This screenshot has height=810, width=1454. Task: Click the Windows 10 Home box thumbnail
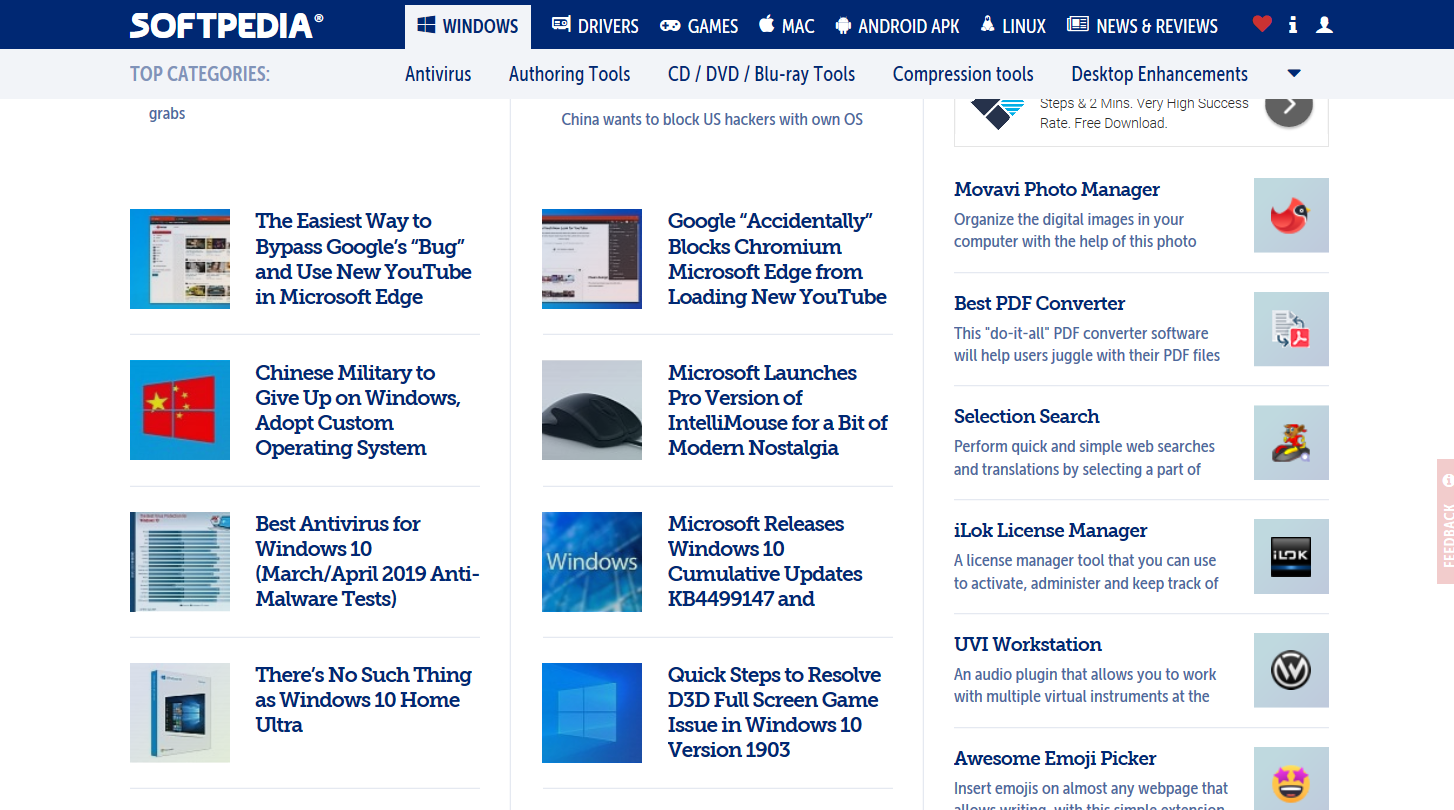click(x=180, y=713)
